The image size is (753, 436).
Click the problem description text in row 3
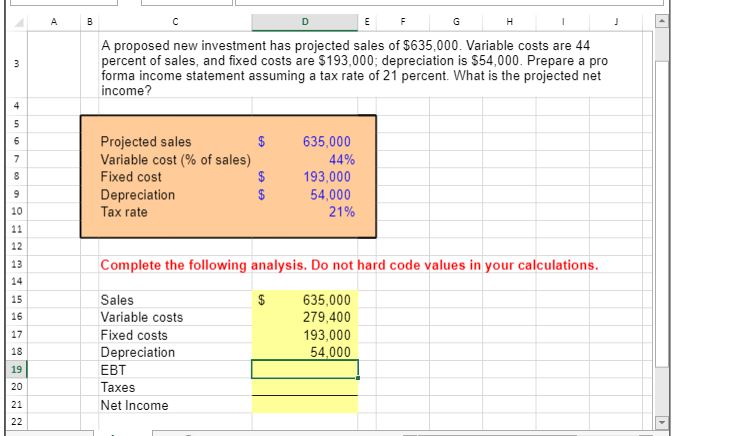click(354, 68)
